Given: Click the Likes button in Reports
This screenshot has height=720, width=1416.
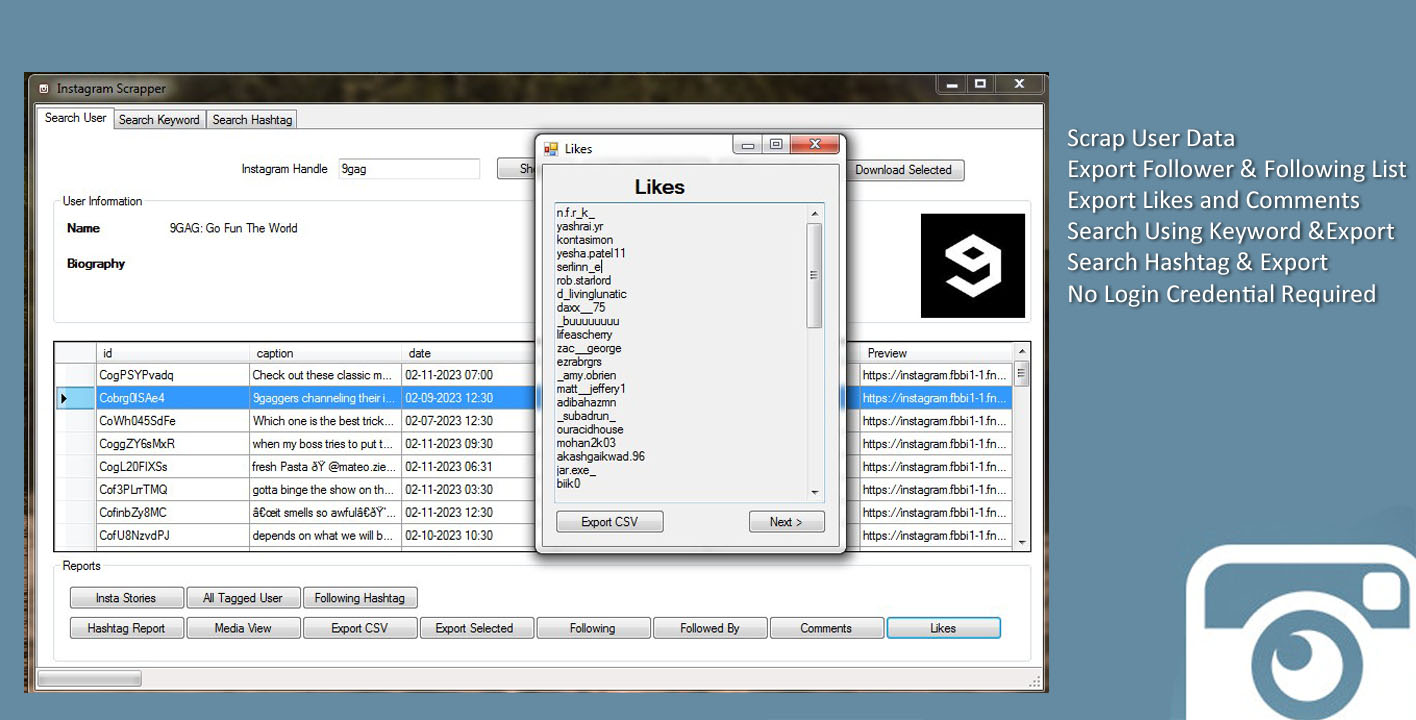Looking at the screenshot, I should coord(943,628).
